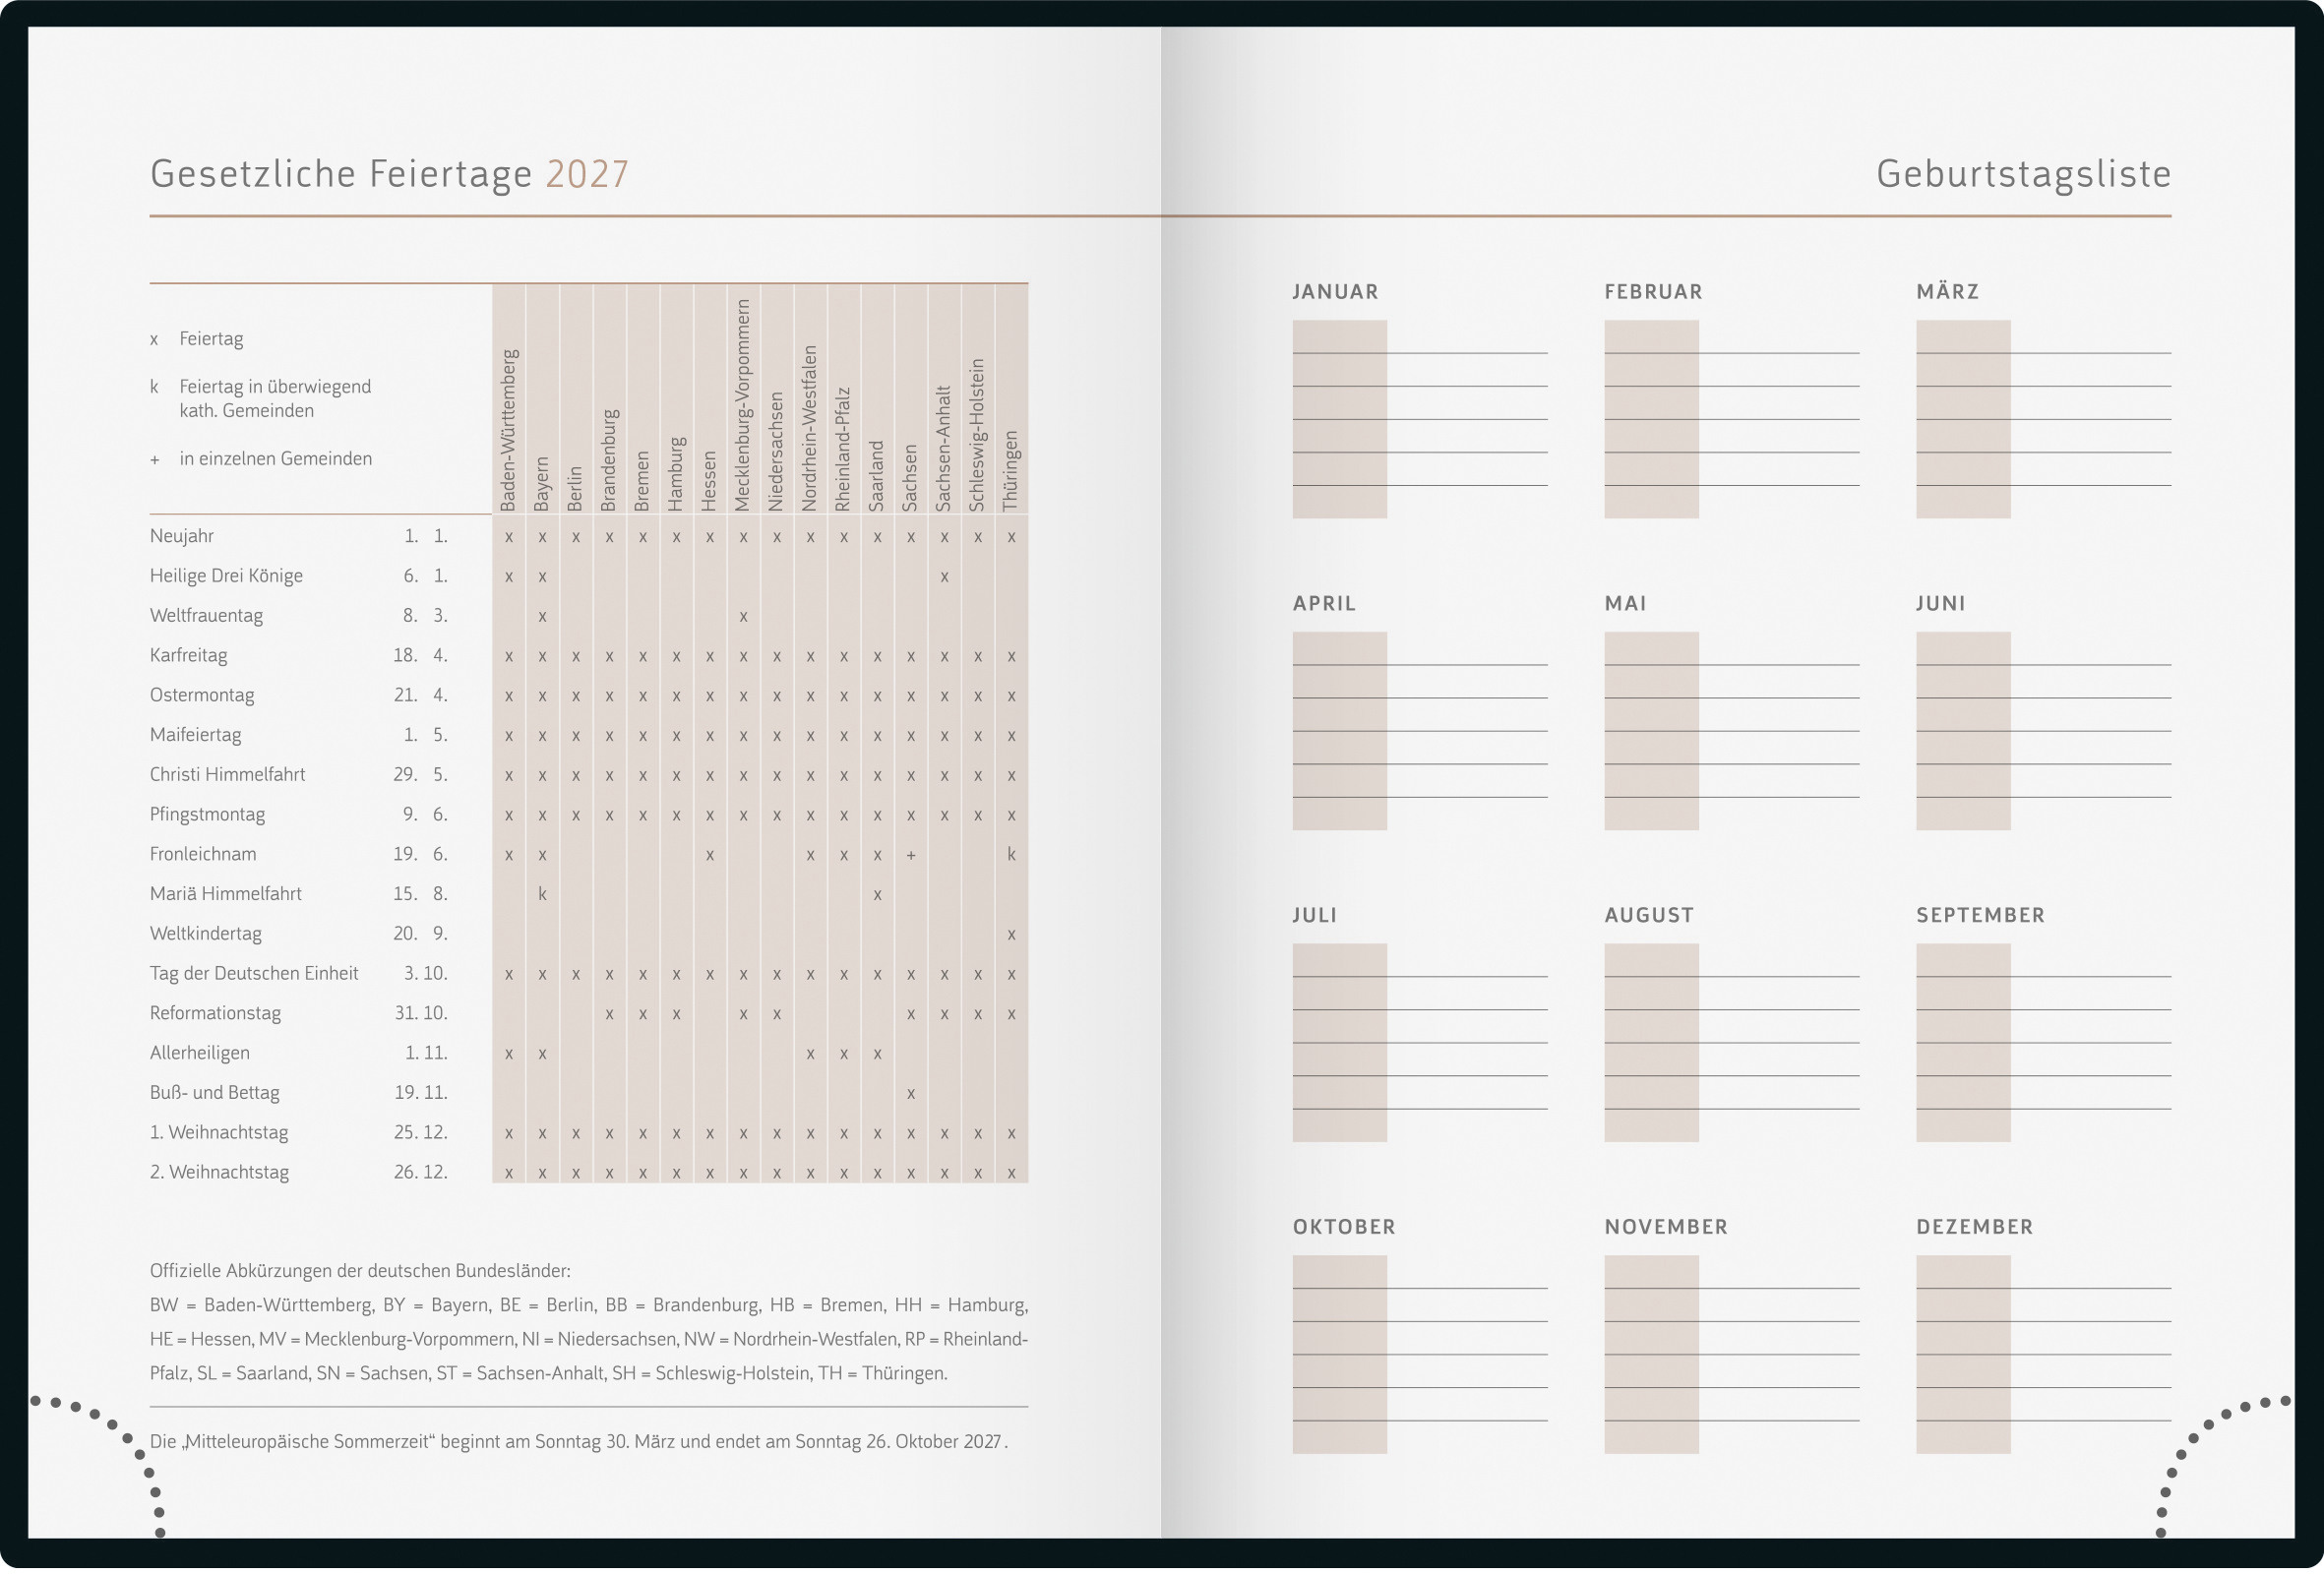Click the JANUAR month heading
Image resolution: width=2324 pixels, height=1574 pixels.
[1335, 292]
